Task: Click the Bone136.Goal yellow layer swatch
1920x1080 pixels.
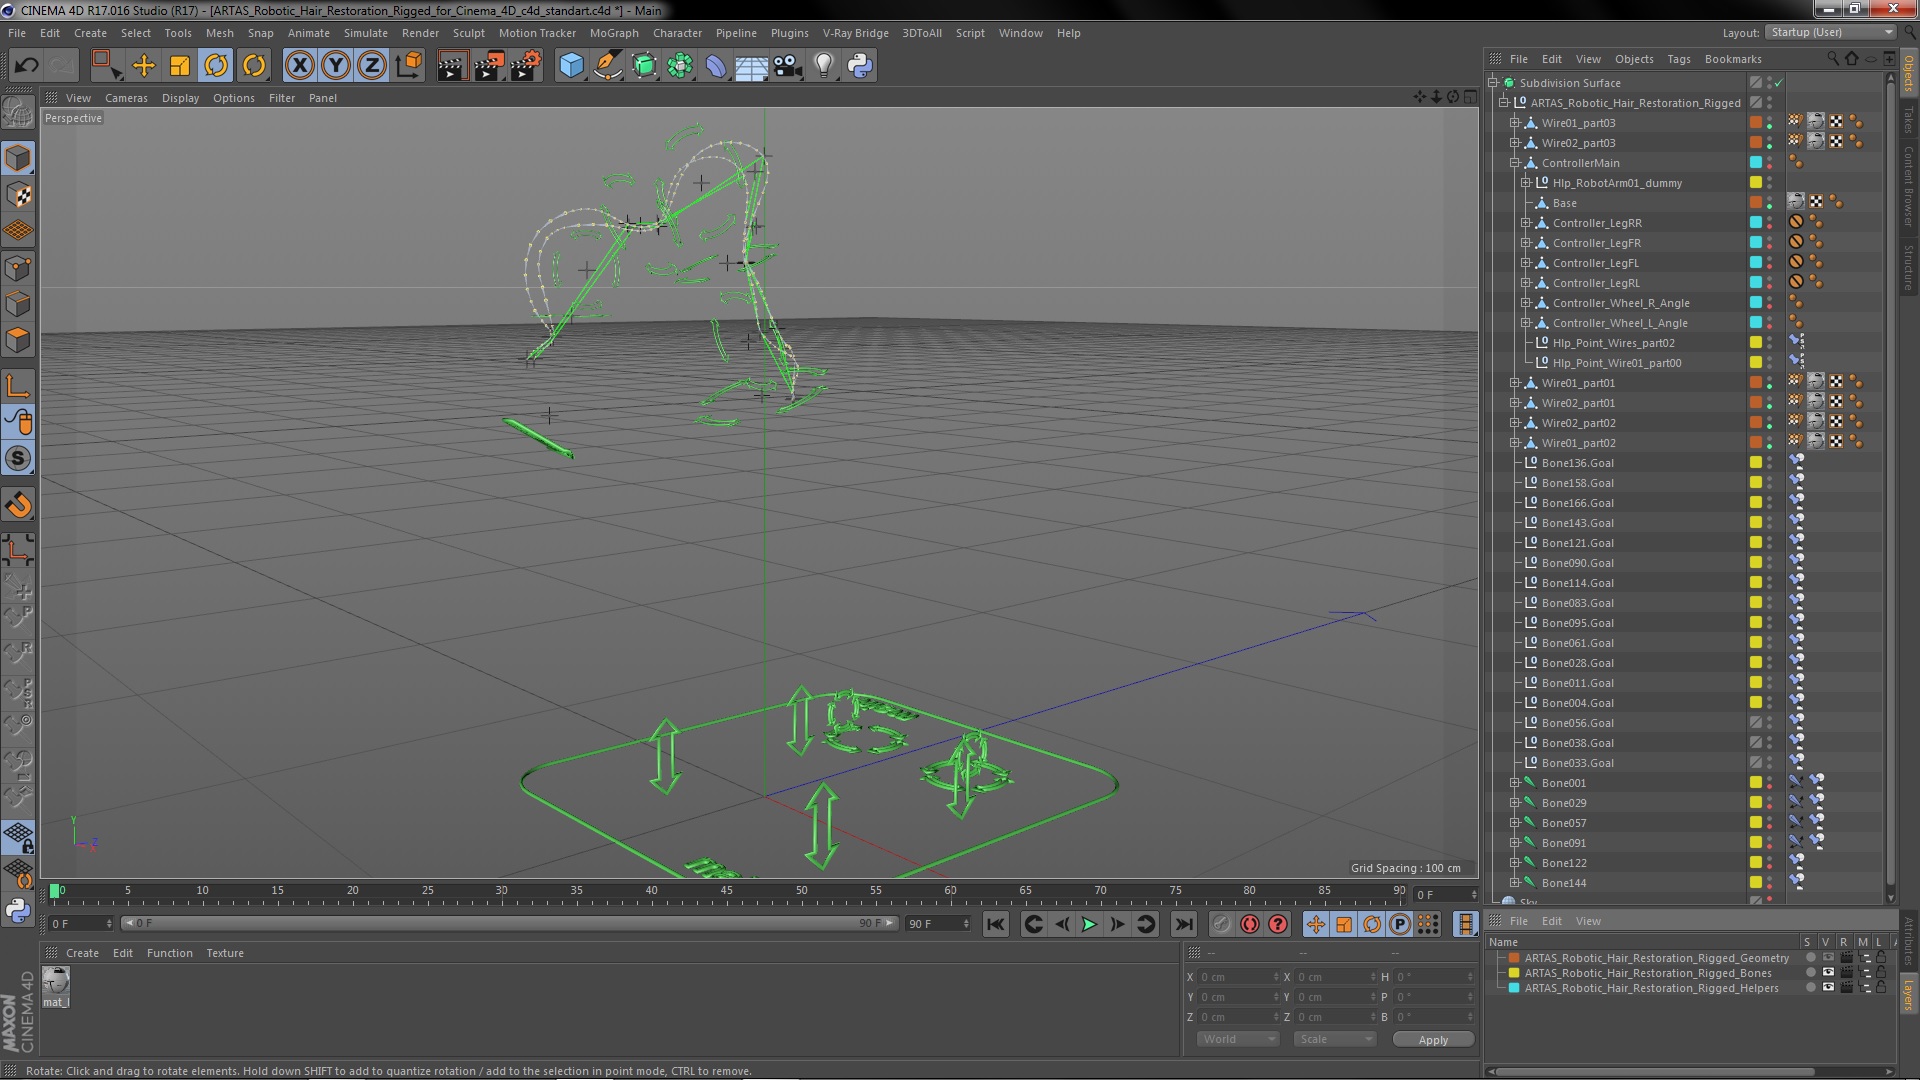Action: click(x=1755, y=463)
